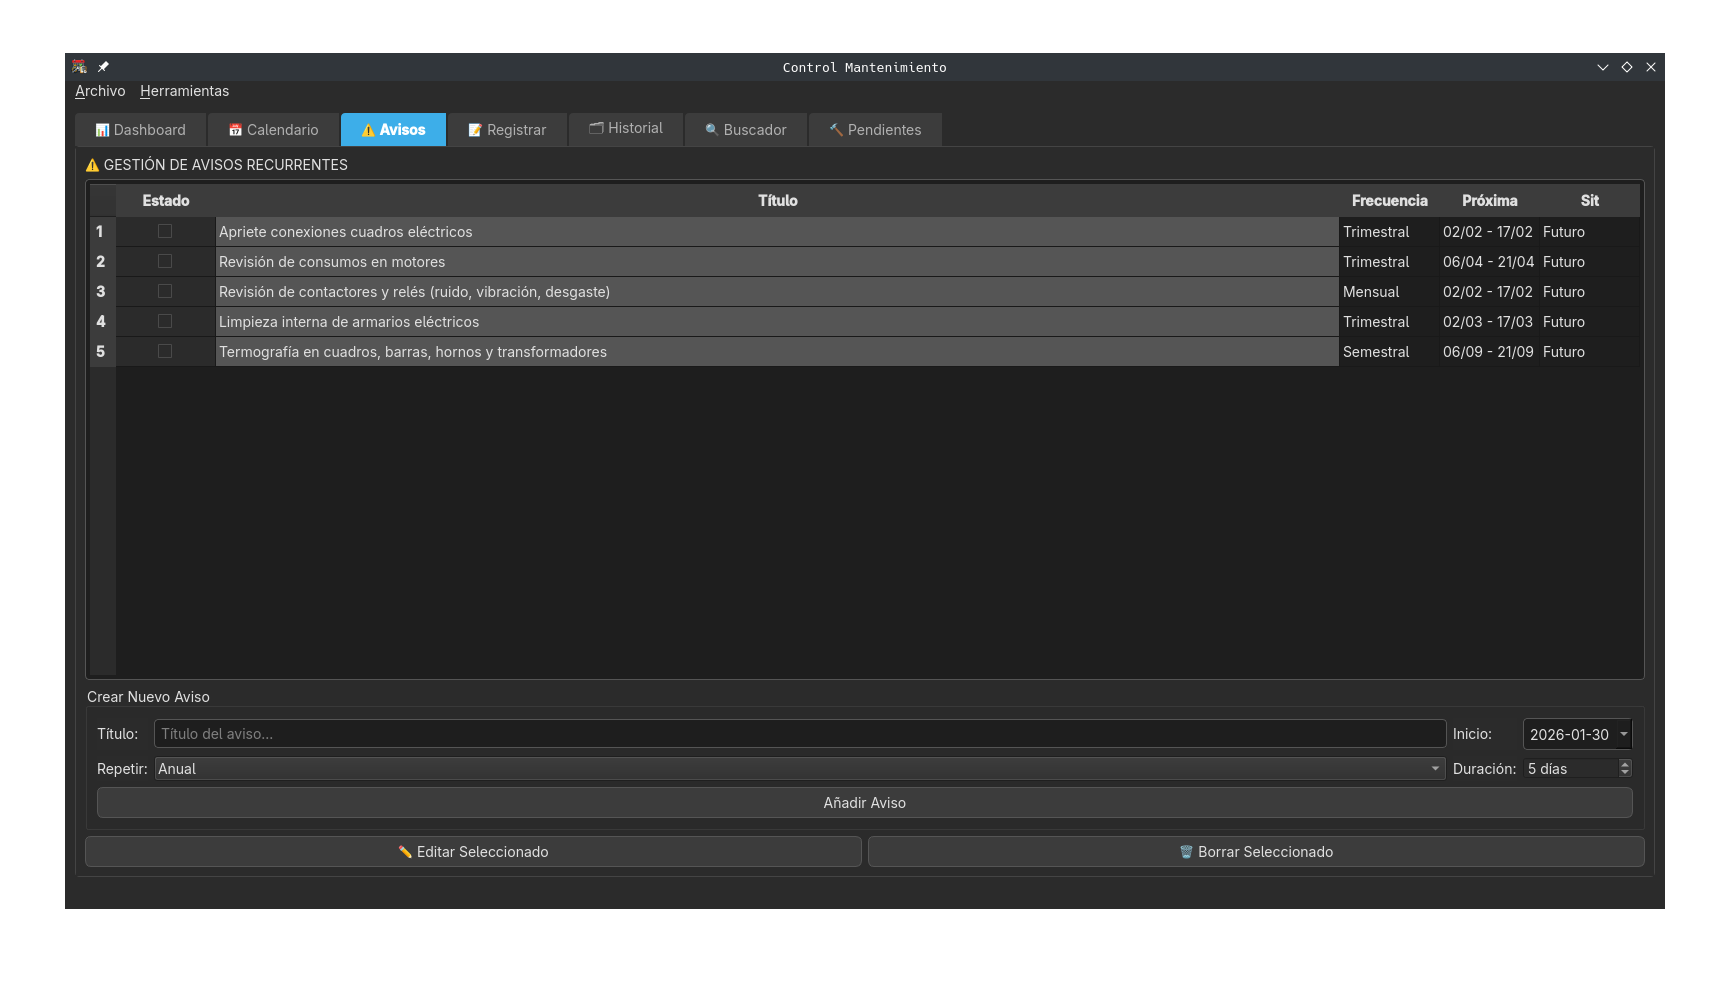Image resolution: width=1730 pixels, height=986 pixels.
Task: Open the Archivo menu
Action: pyautogui.click(x=100, y=91)
